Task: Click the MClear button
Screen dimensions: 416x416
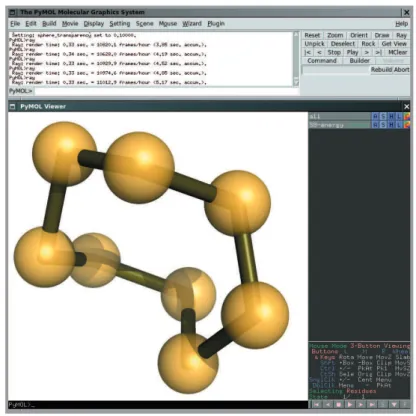Action: coord(397,52)
